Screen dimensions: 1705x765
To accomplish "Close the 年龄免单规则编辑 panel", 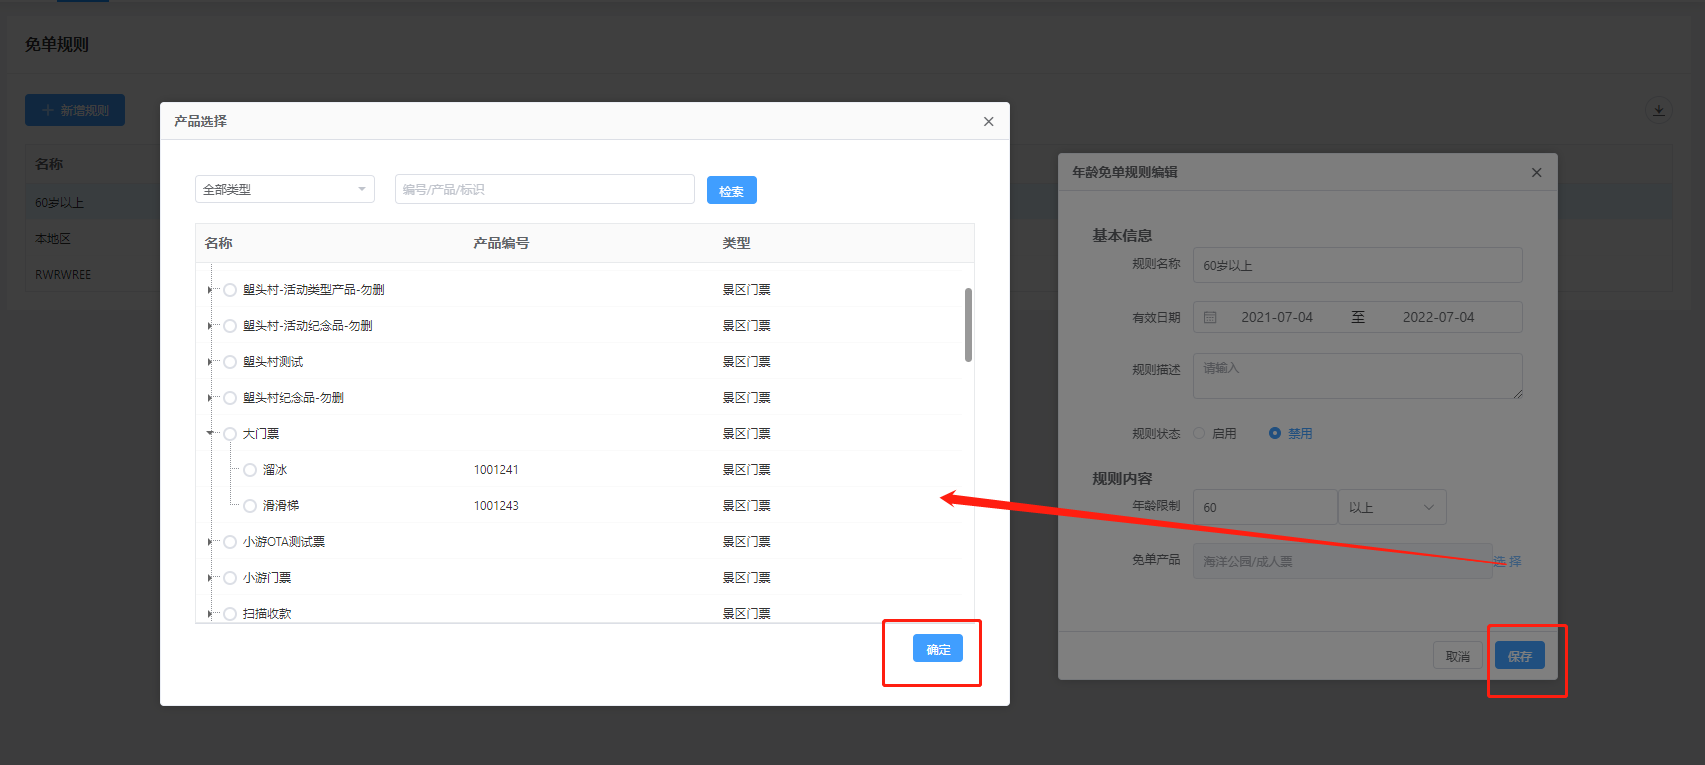I will pyautogui.click(x=1536, y=173).
